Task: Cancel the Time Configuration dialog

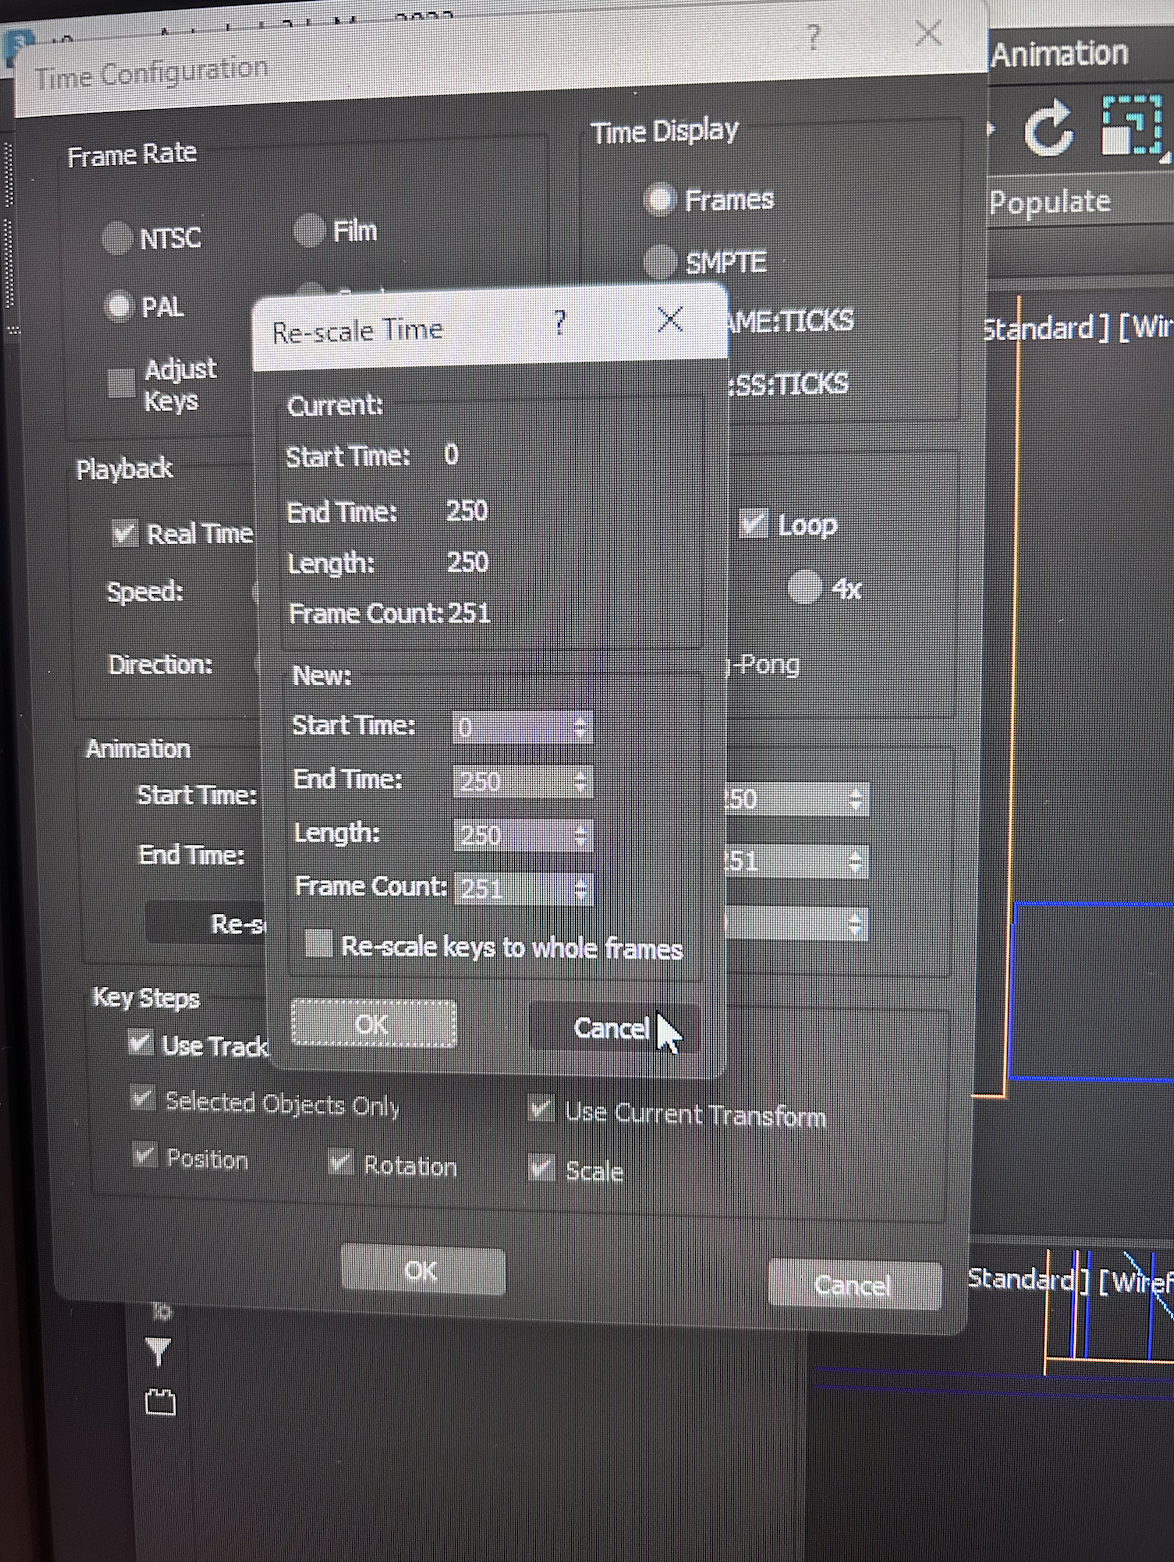Action: pos(854,1284)
